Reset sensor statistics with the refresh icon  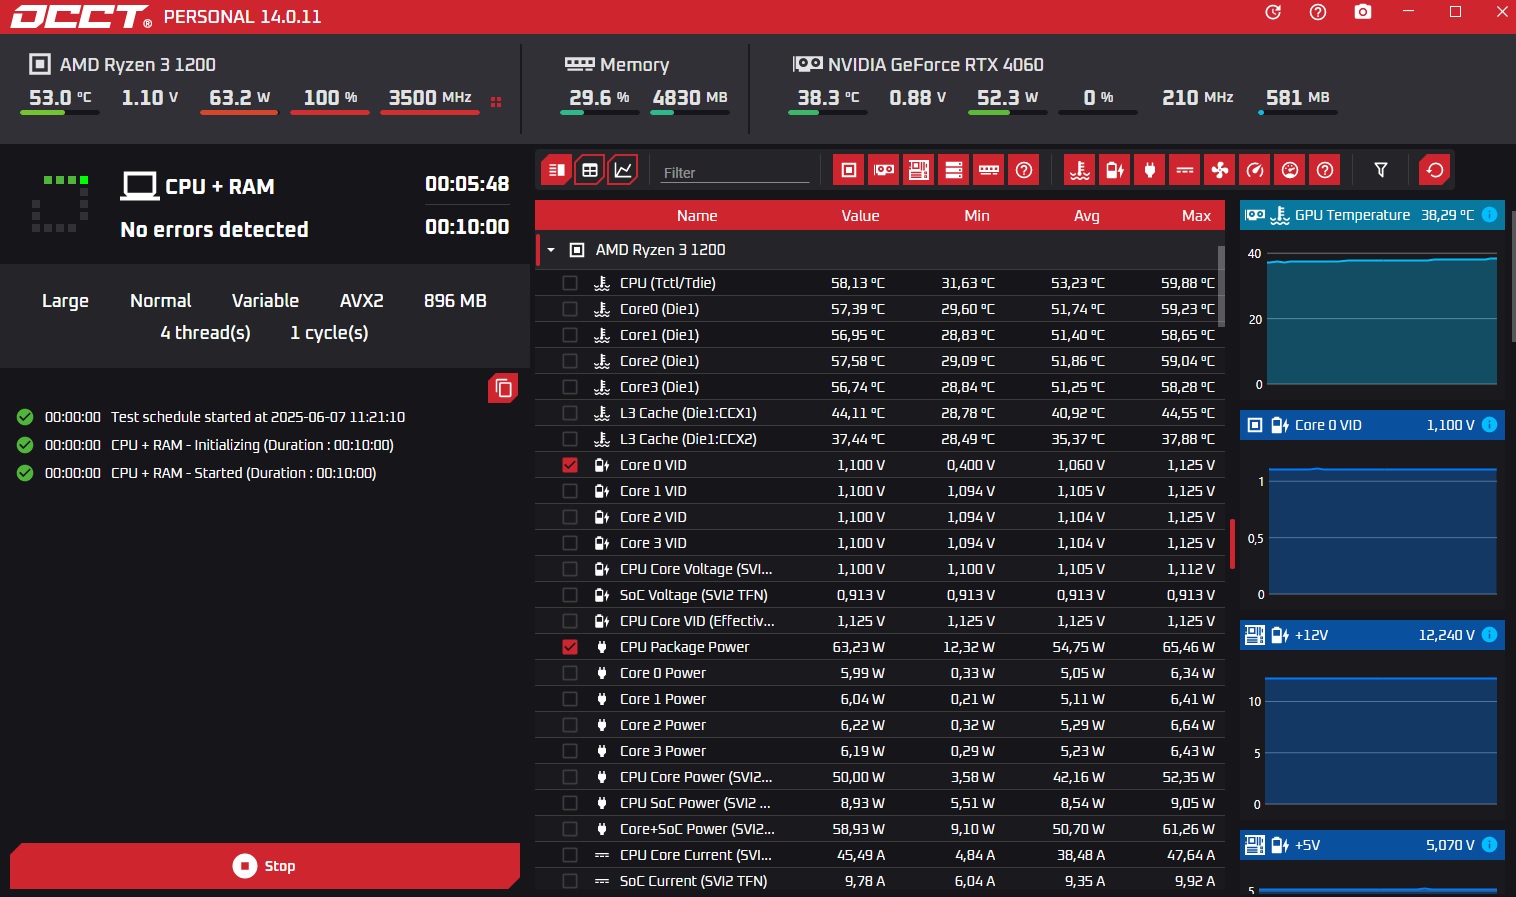coord(1435,170)
